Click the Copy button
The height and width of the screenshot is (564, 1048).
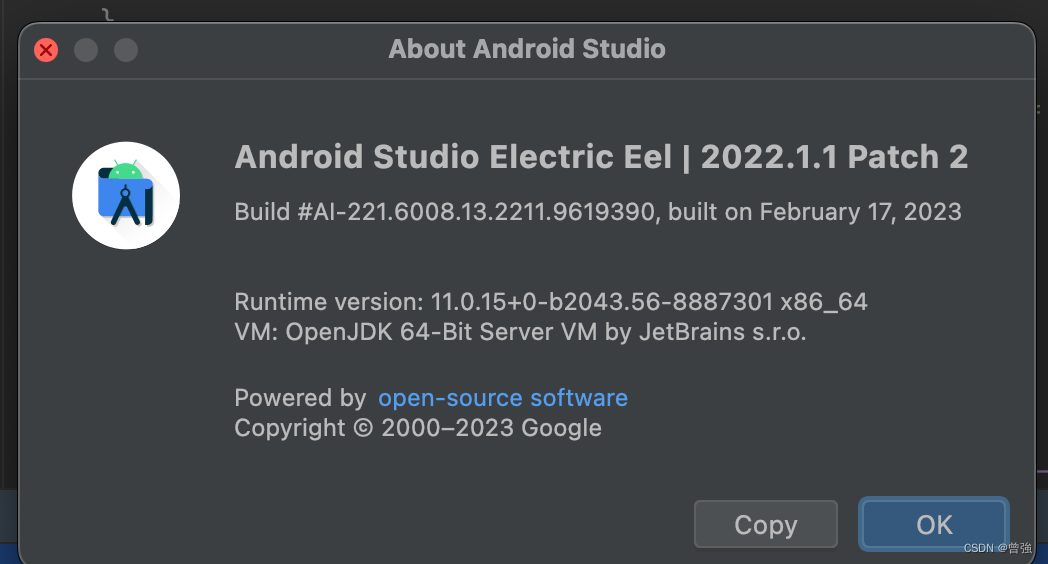point(765,524)
